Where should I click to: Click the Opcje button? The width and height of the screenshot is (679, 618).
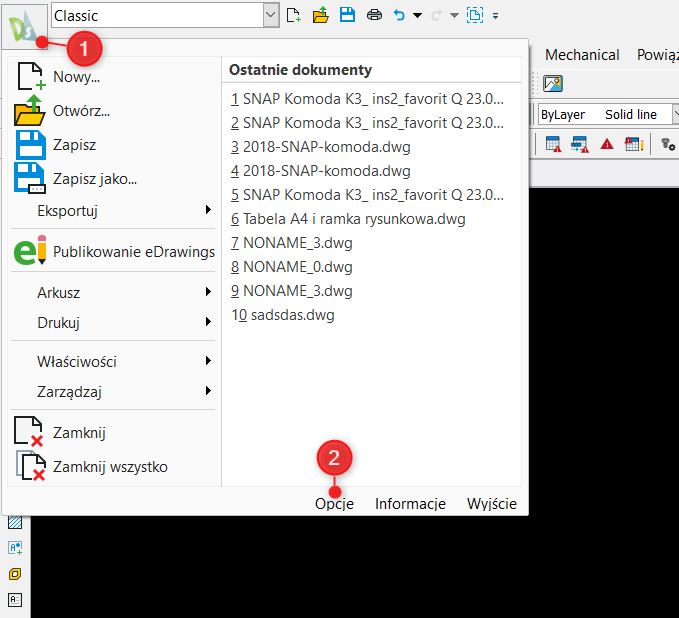pos(334,504)
